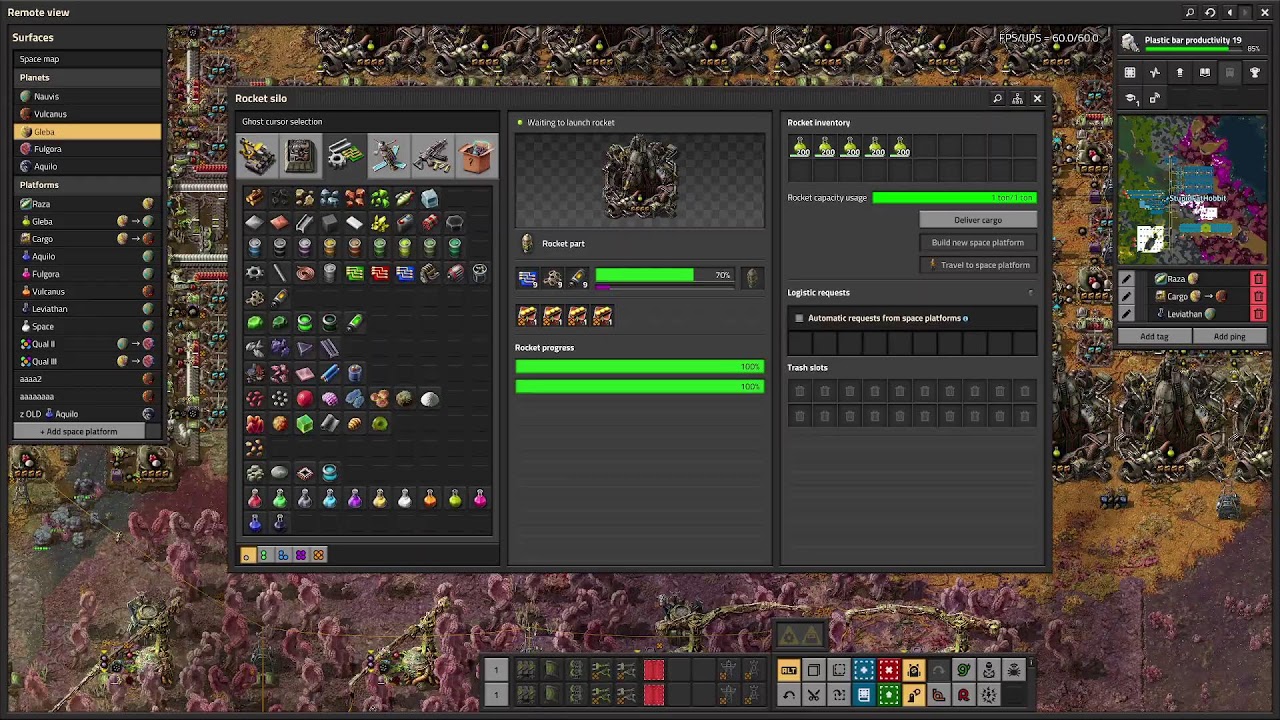This screenshot has height=720, width=1280.
Task: Open the Unsorted box category tab
Action: [x=476, y=156]
